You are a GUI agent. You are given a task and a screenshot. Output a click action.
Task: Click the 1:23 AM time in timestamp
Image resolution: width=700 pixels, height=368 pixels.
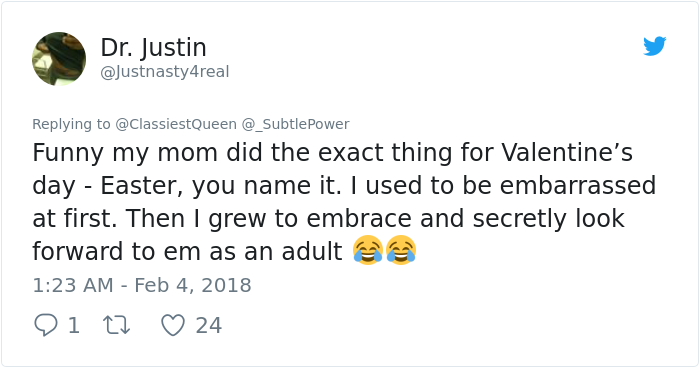click(x=73, y=285)
